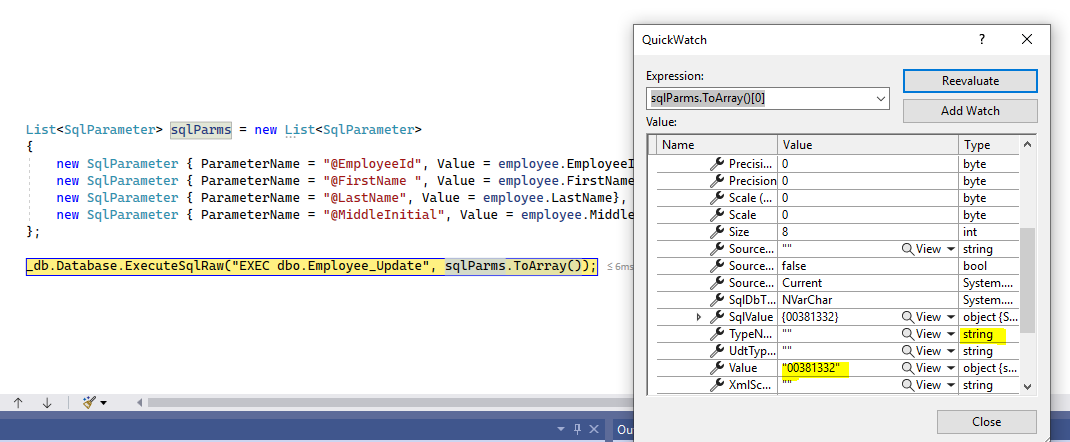
Task: Click the wrench icon on the Source... false row
Action: pyautogui.click(x=717, y=266)
